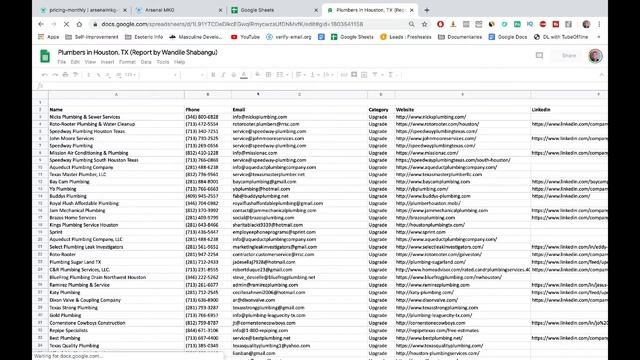Click the Undo icon in Sheets toolbar
Viewport: 640px width, 360px height.
45,75
